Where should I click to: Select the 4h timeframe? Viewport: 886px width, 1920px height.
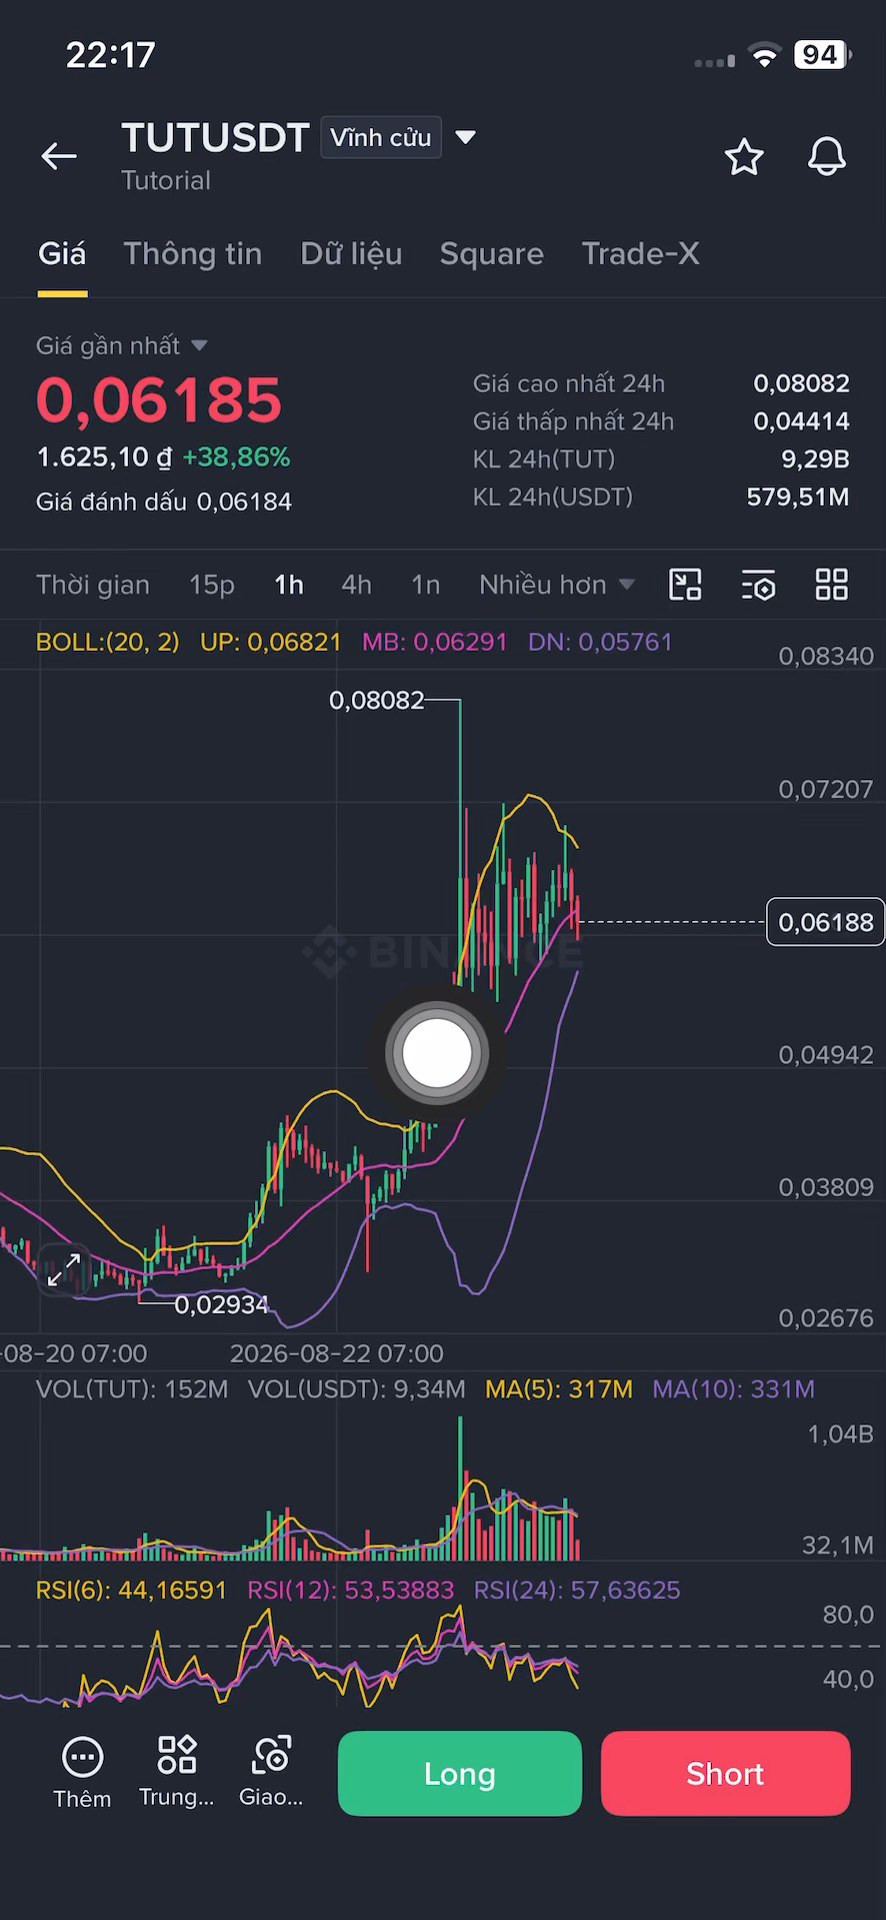click(357, 585)
